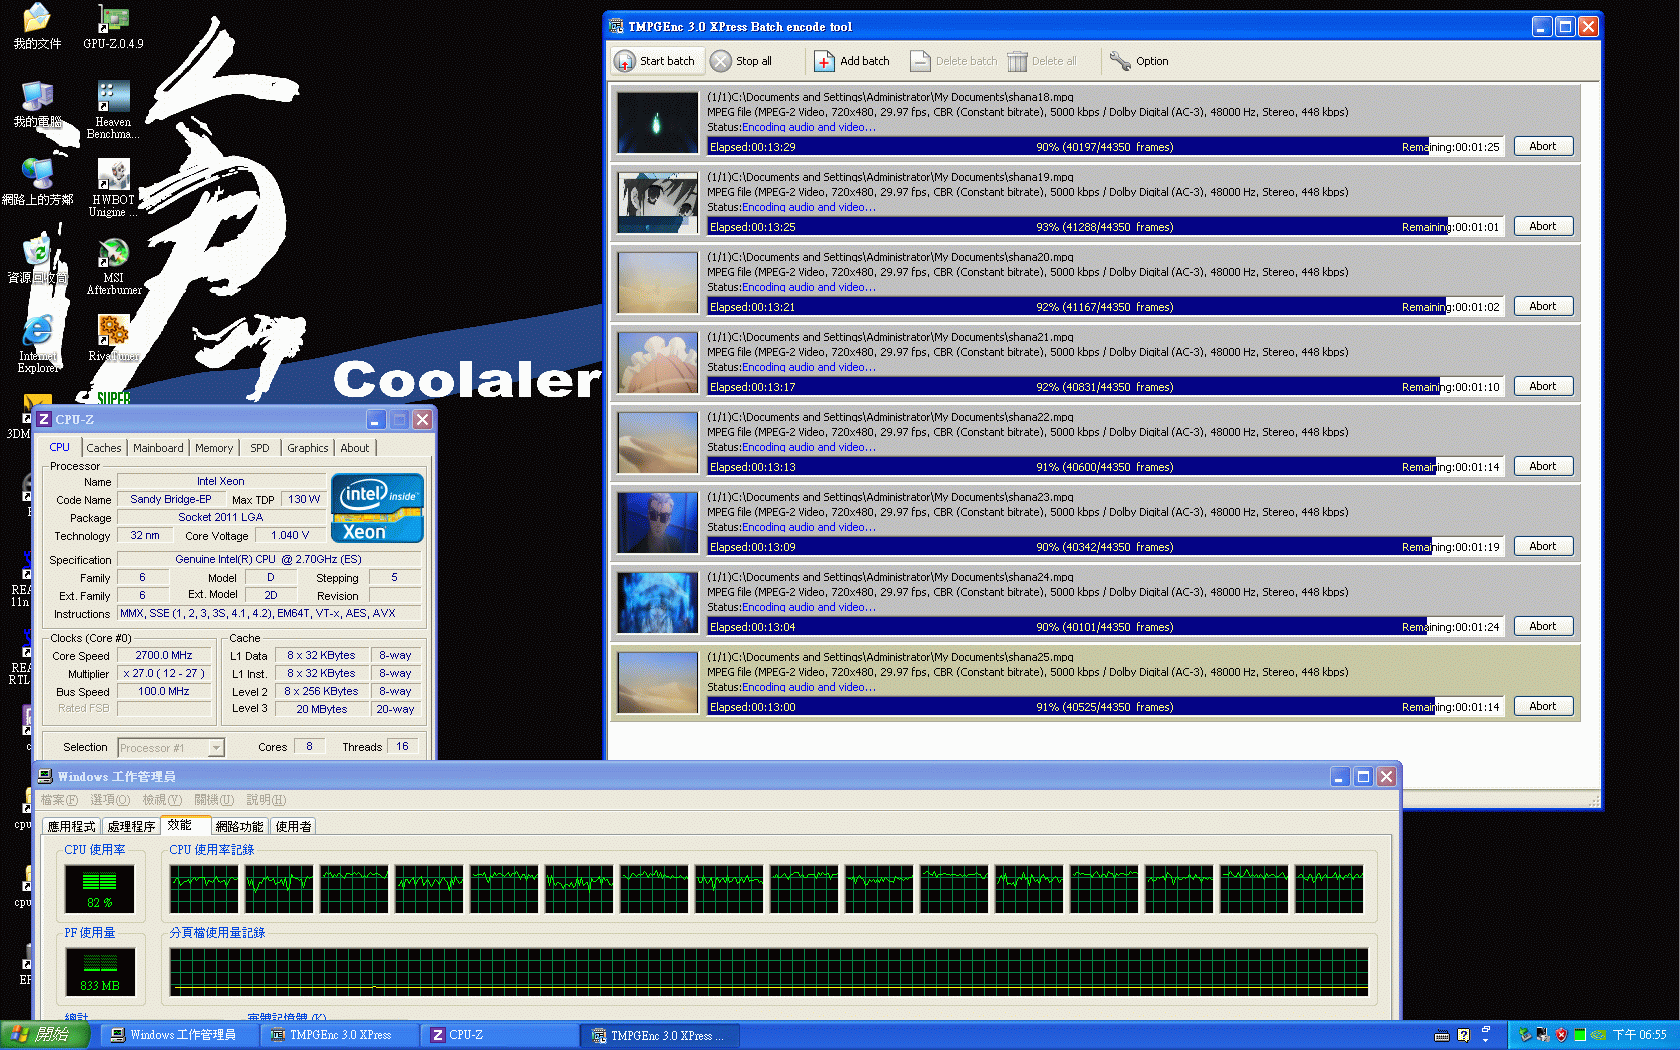Click the PF usage gauge showing 833 MB
1680x1050 pixels.
click(x=99, y=971)
